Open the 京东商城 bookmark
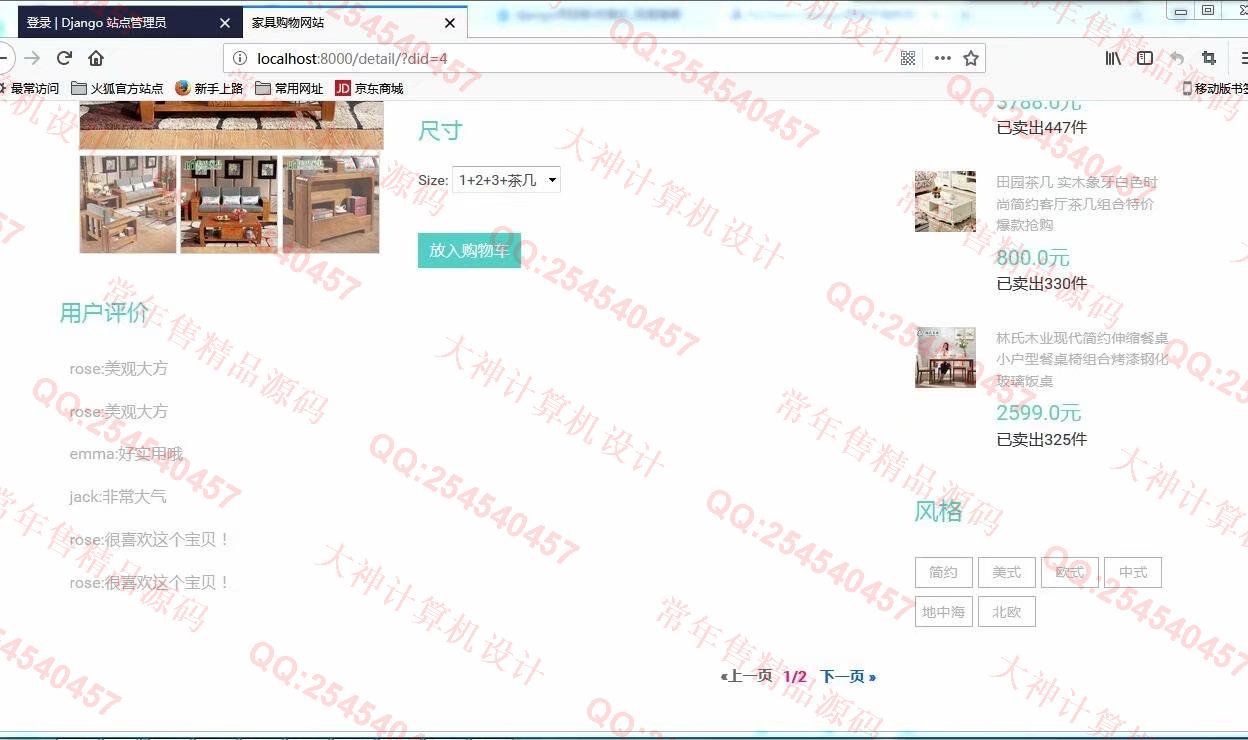This screenshot has width=1248, height=740. (x=369, y=88)
